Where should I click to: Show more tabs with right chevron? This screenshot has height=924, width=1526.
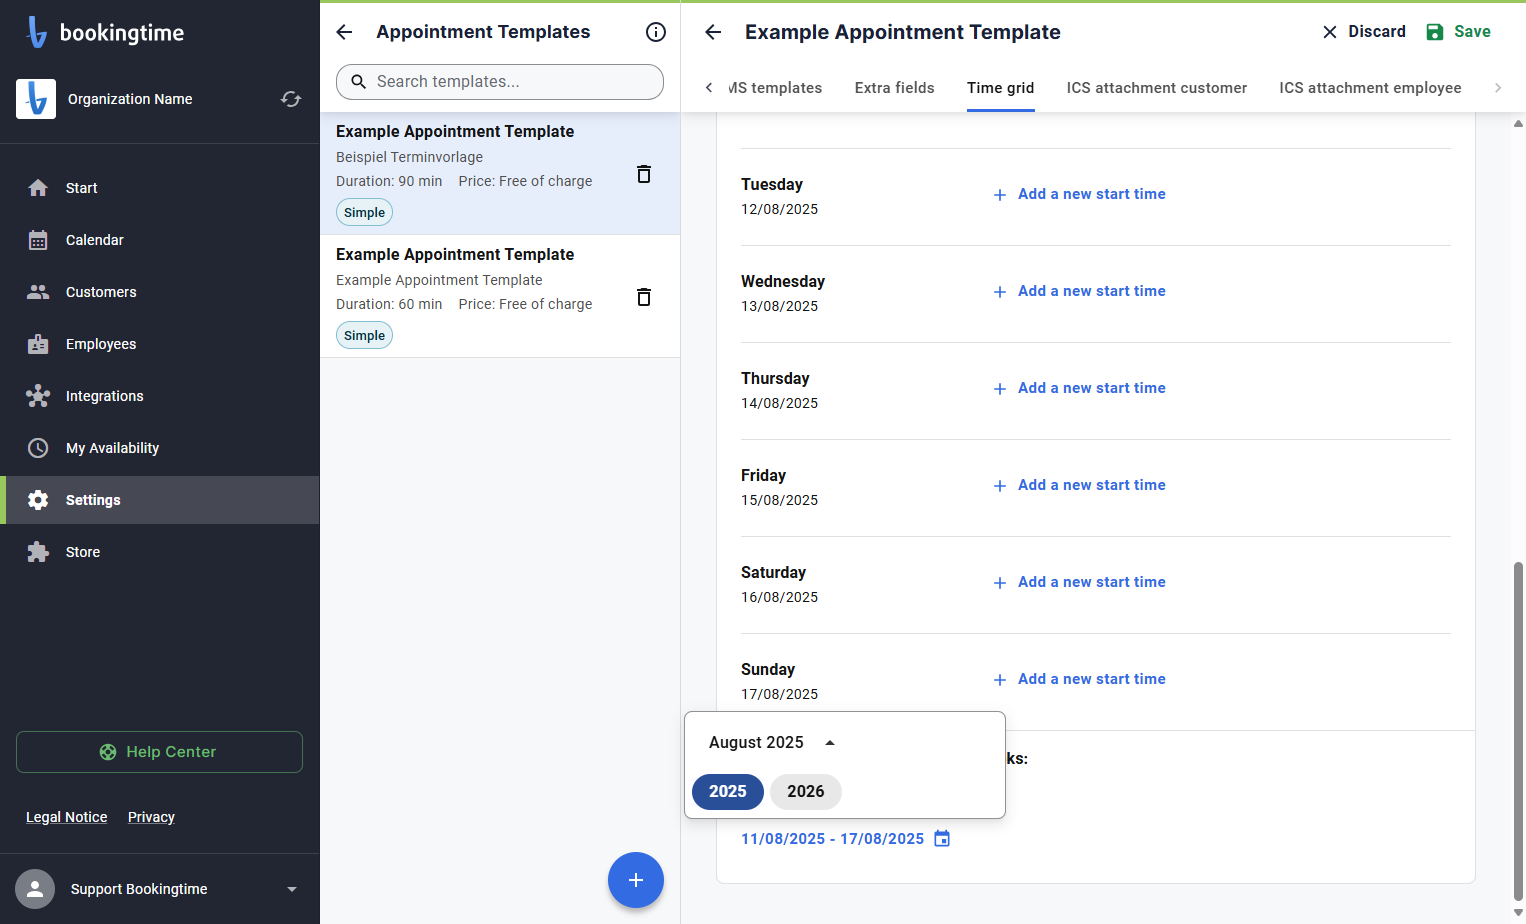coord(1498,88)
